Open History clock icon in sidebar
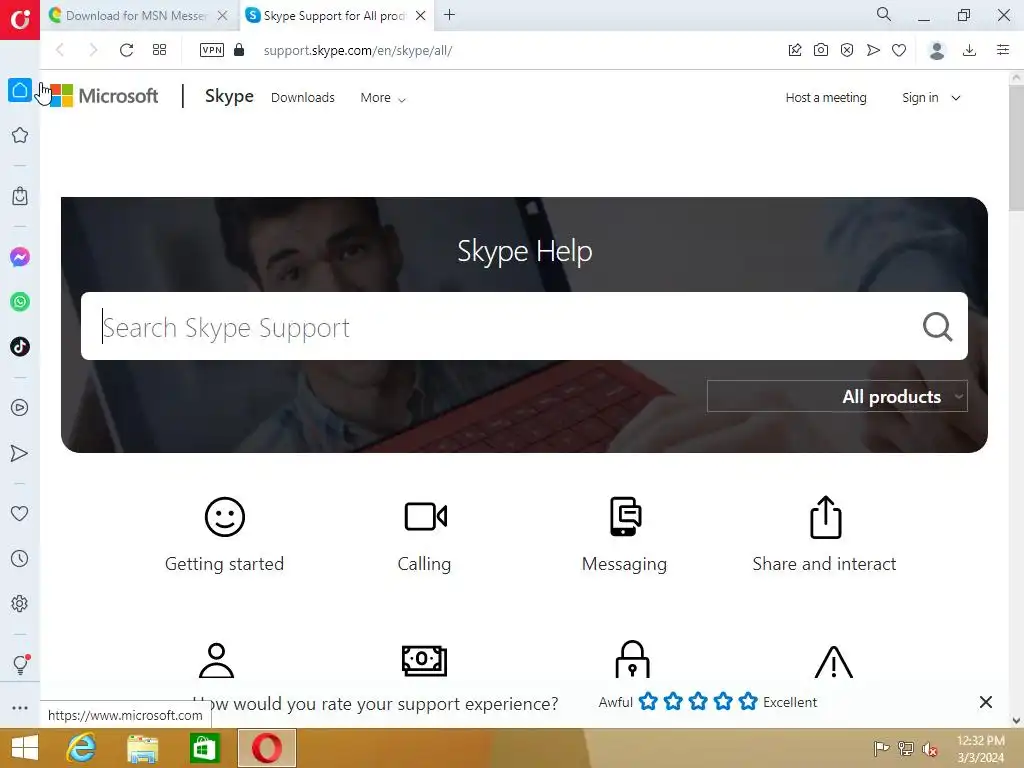 (20, 558)
